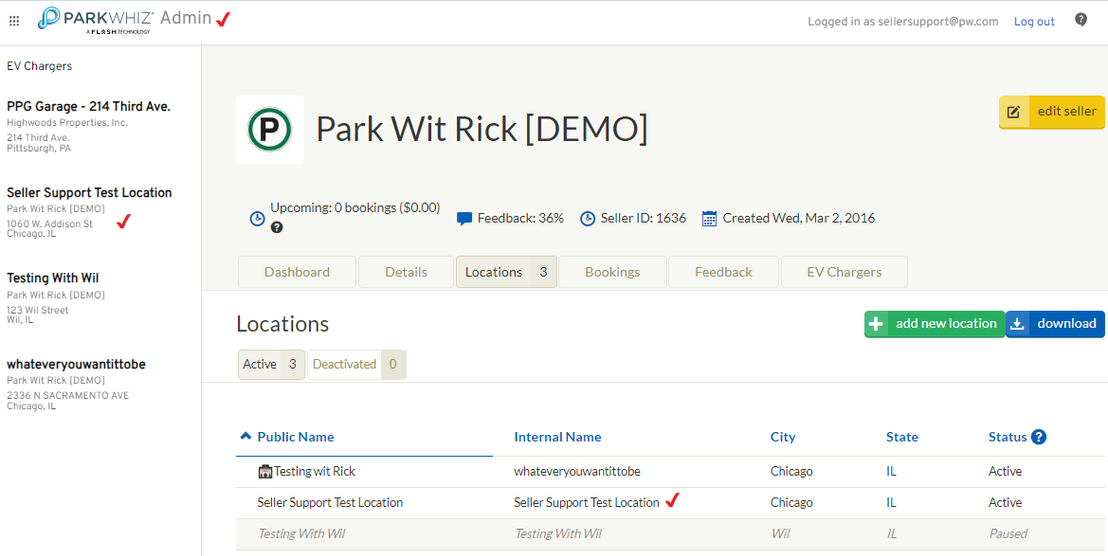Open the Status column help icon

pos(1039,437)
